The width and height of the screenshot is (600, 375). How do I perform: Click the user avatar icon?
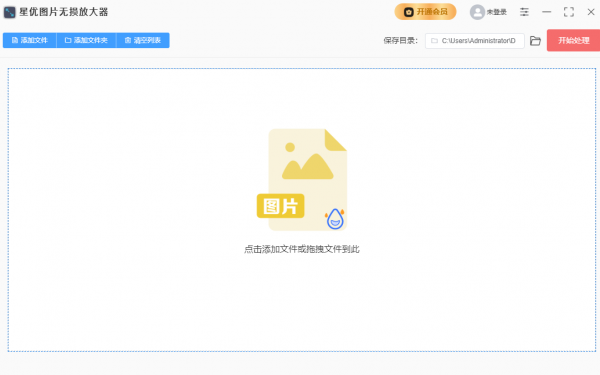click(x=477, y=12)
